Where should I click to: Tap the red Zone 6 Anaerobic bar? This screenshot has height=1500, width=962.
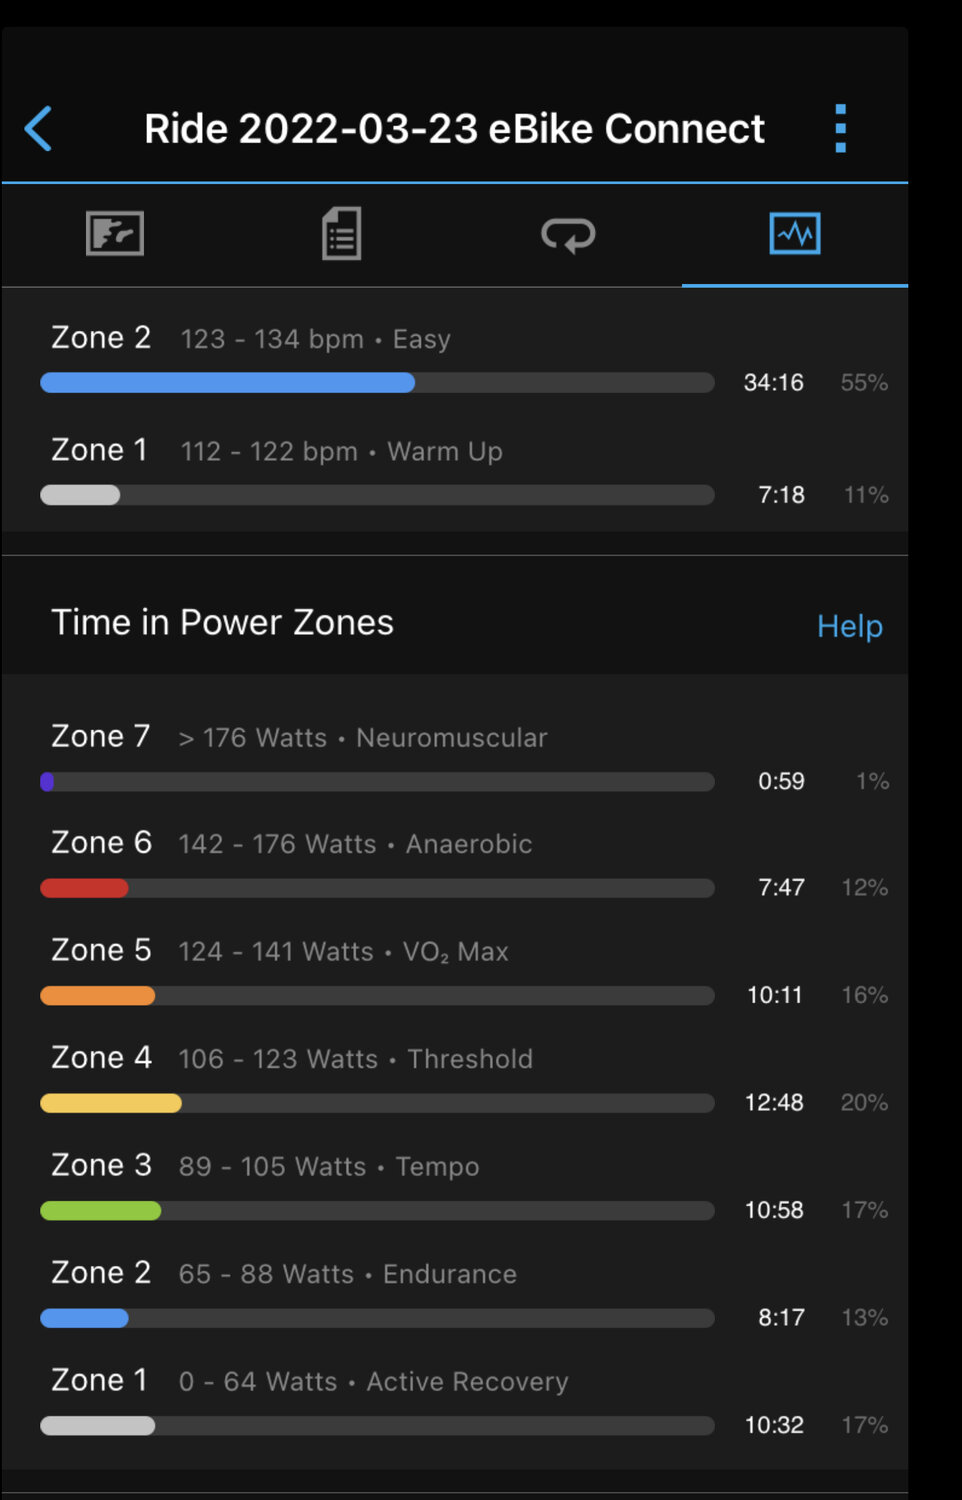click(x=84, y=888)
